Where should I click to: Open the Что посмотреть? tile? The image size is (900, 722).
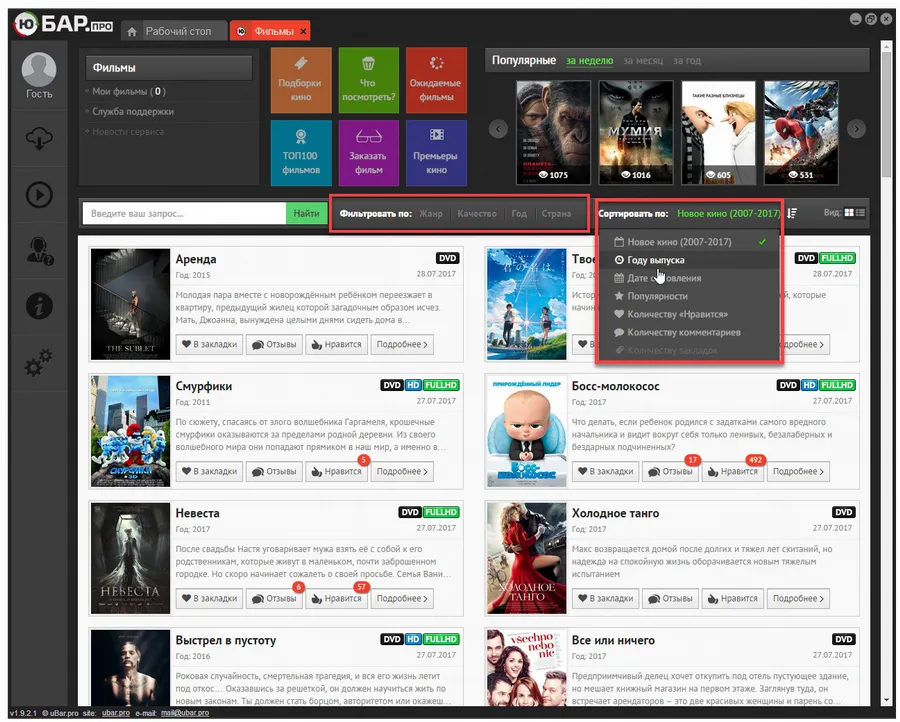click(368, 80)
